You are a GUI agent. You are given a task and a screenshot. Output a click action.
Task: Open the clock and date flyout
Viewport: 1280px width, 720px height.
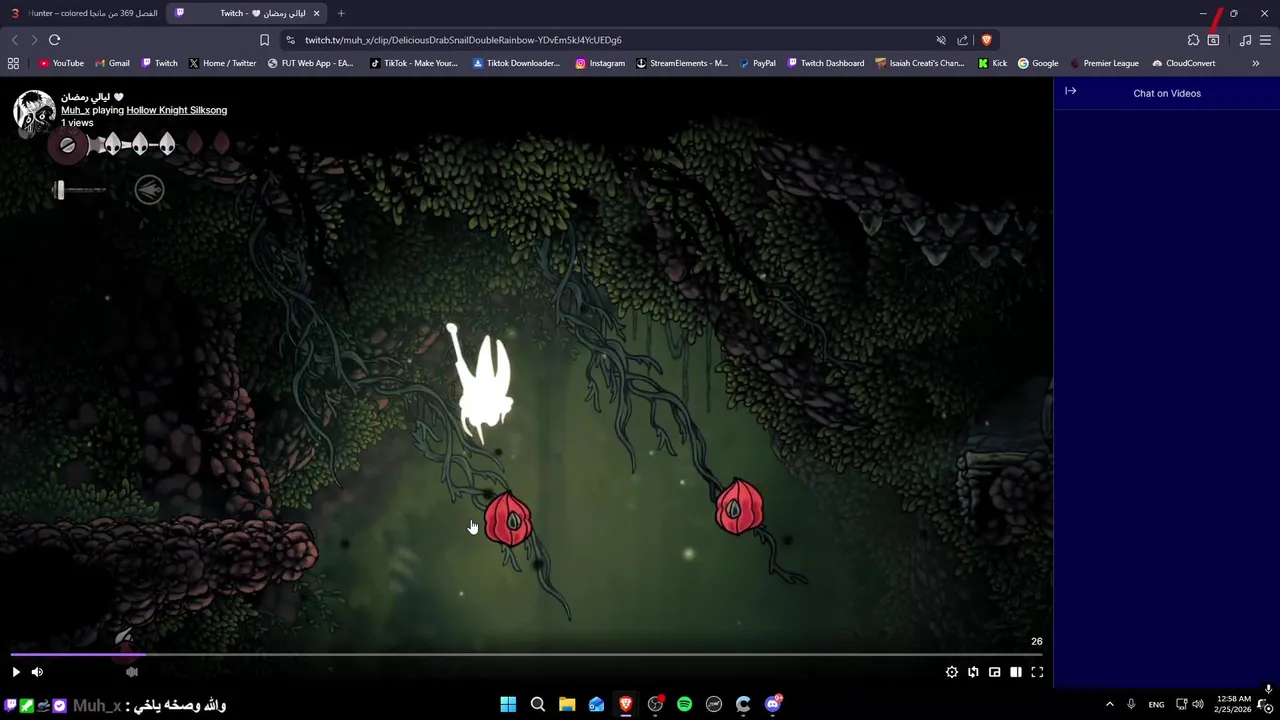pyautogui.click(x=1233, y=704)
